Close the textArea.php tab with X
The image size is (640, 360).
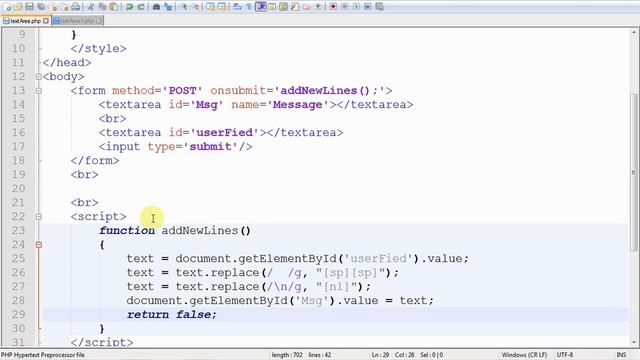coord(46,20)
